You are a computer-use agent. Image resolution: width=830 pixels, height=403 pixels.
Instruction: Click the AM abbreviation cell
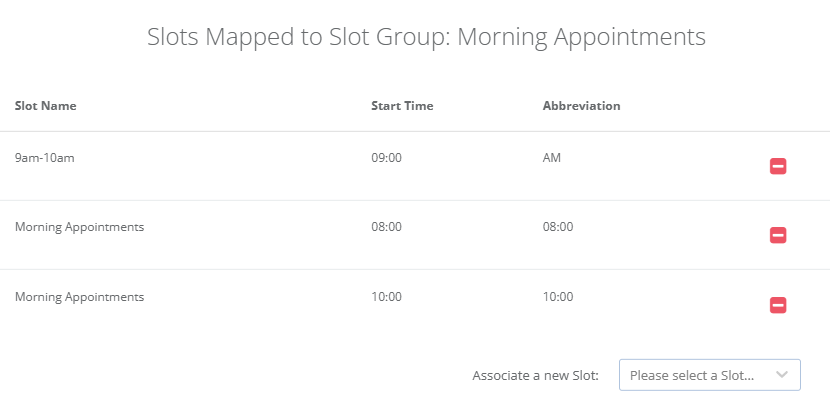click(x=552, y=157)
